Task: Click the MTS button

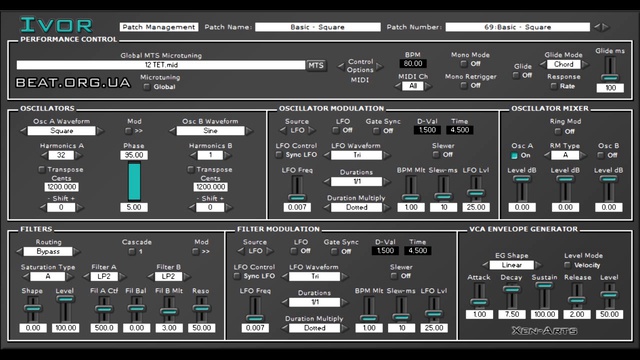Action: pyautogui.click(x=316, y=66)
